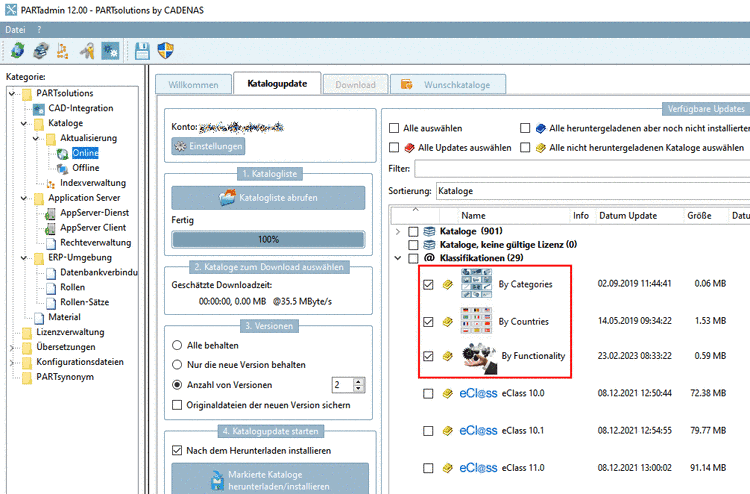The image size is (750, 494).
Task: Select the By Countries flags thumbnail
Action: coord(476,320)
